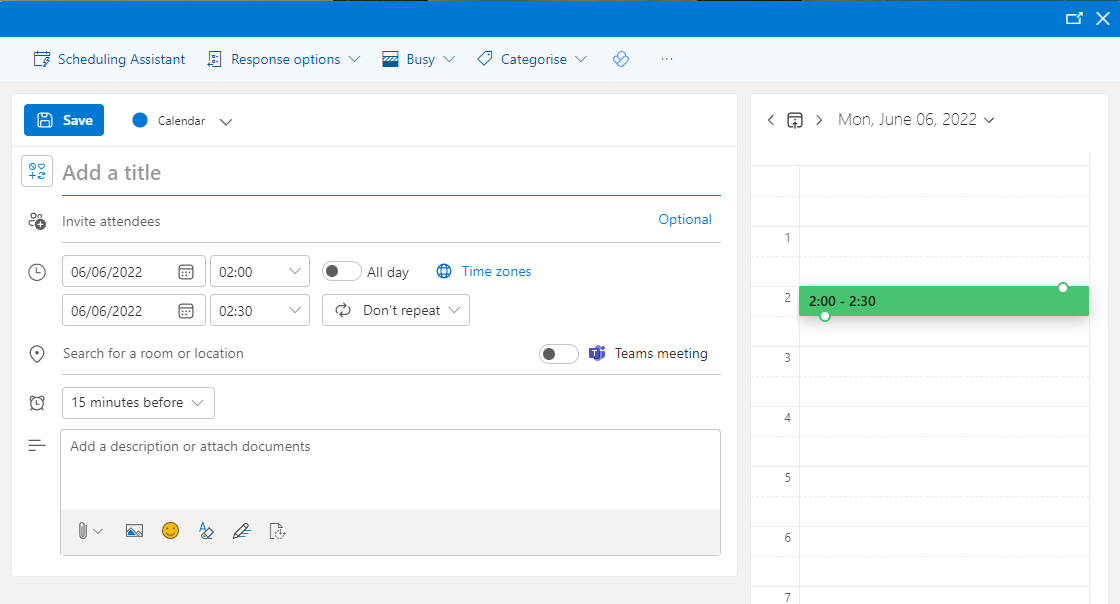Go to next day arrow
This screenshot has height=604, width=1120.
coord(819,120)
